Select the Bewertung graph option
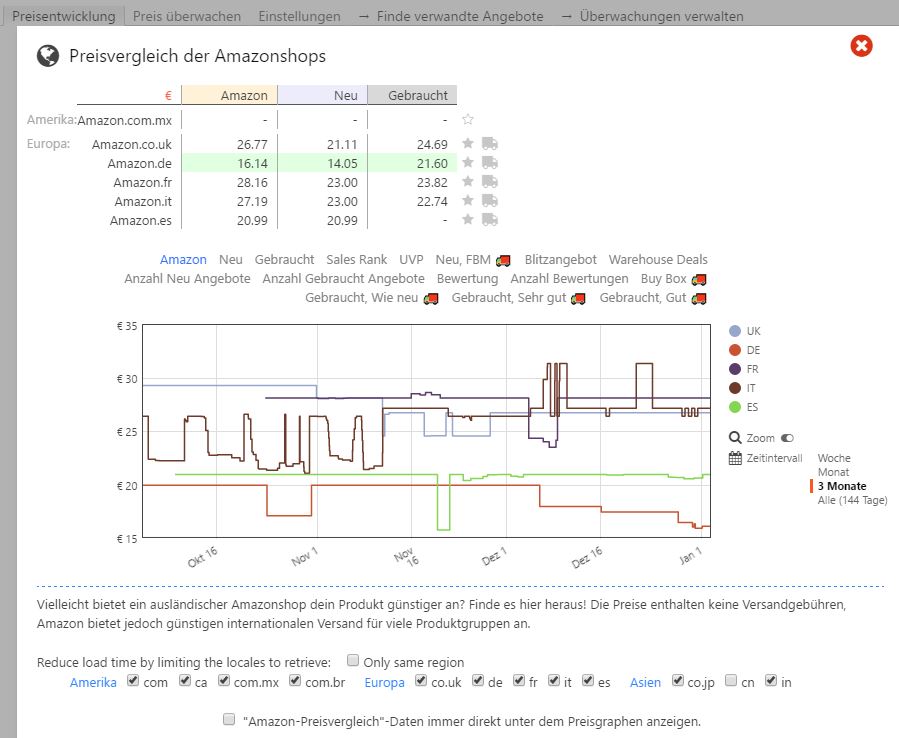 pos(467,279)
